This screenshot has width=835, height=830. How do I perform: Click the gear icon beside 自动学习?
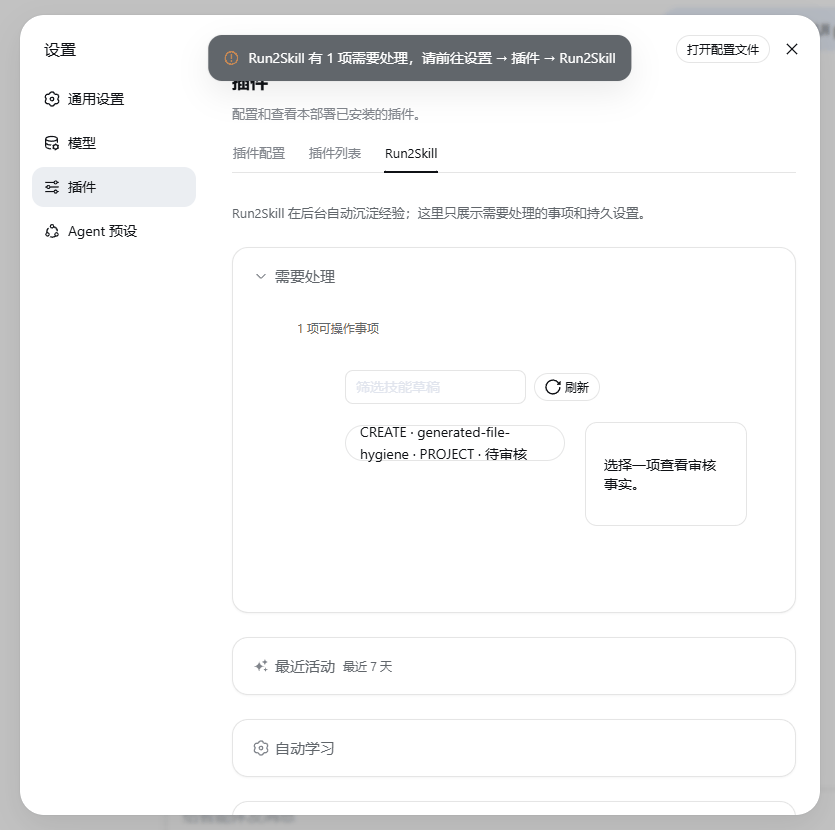click(x=261, y=748)
